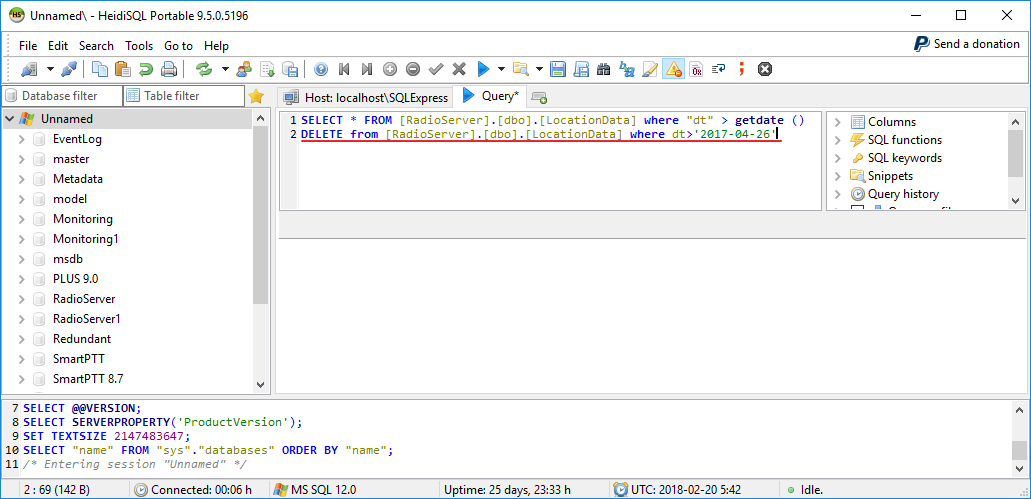Click the disconnect plug icon
Viewport: 1031px width, 499px height.
(69, 68)
